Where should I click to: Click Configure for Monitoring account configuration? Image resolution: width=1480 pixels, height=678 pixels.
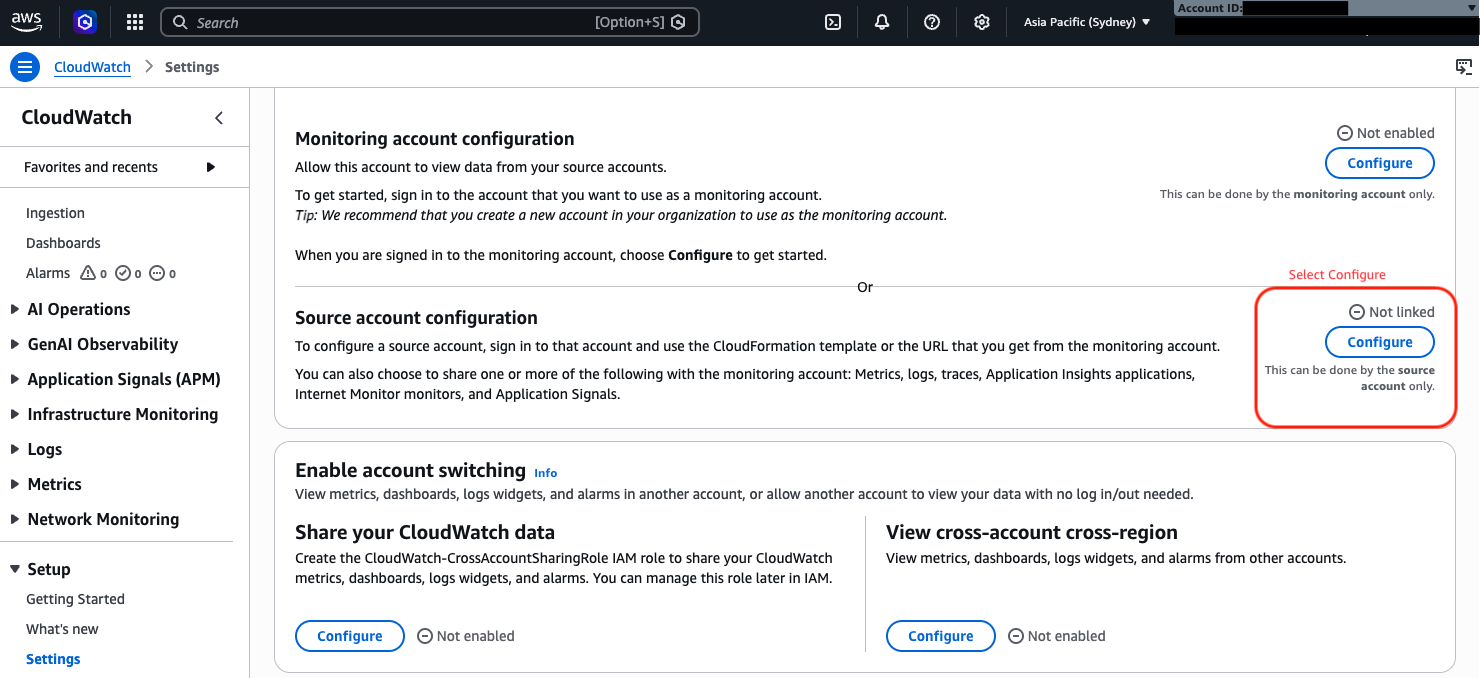1380,163
